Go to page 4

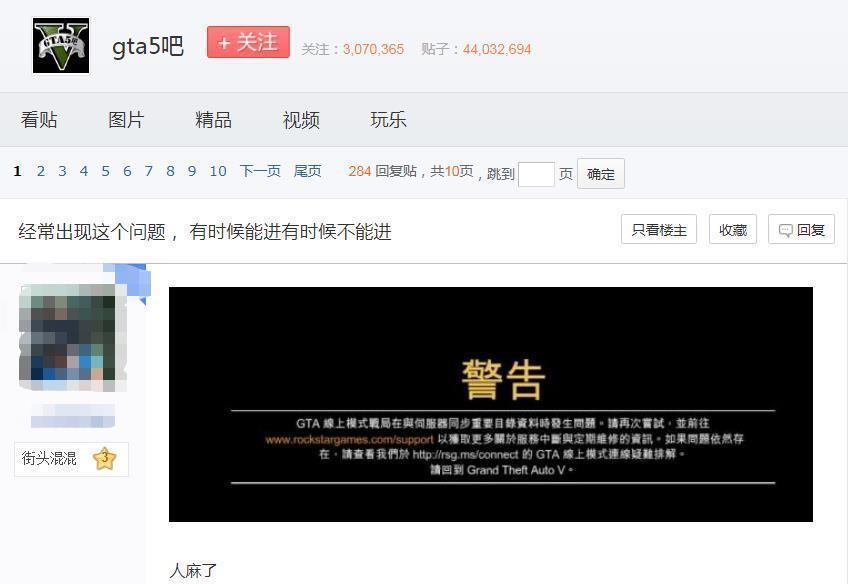click(x=84, y=171)
